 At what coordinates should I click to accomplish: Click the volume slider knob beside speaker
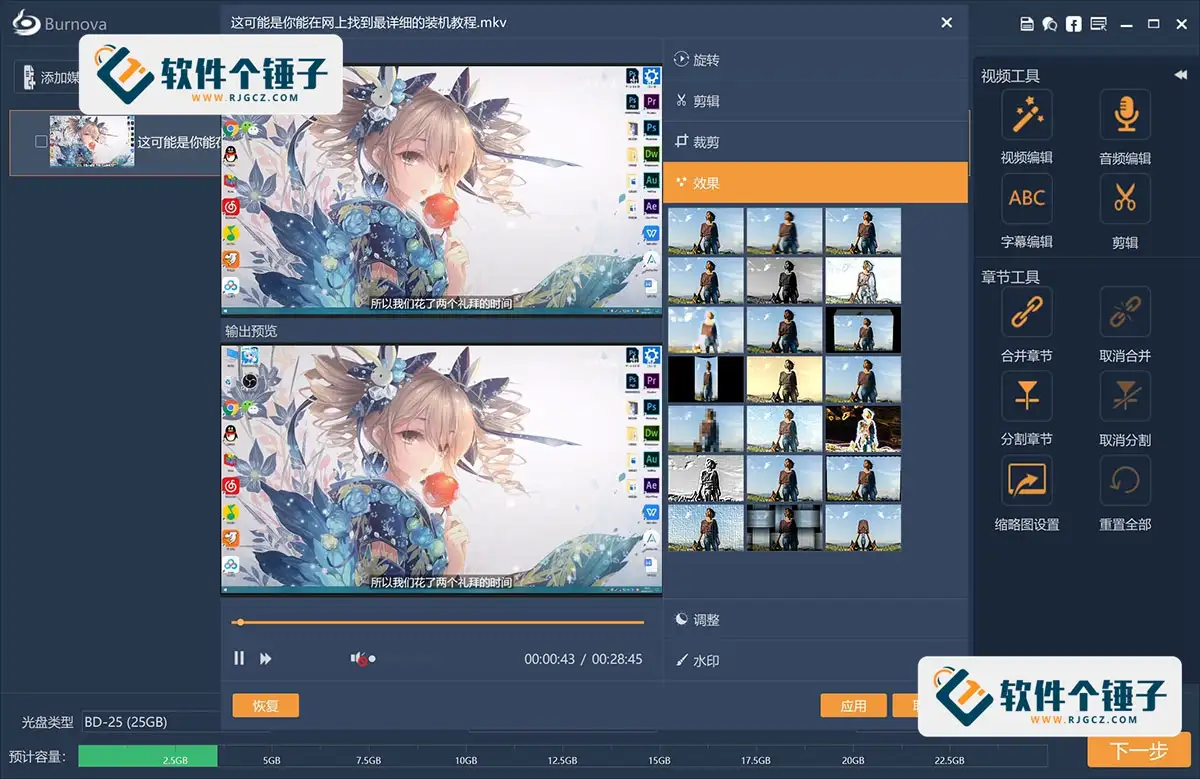click(x=372, y=658)
